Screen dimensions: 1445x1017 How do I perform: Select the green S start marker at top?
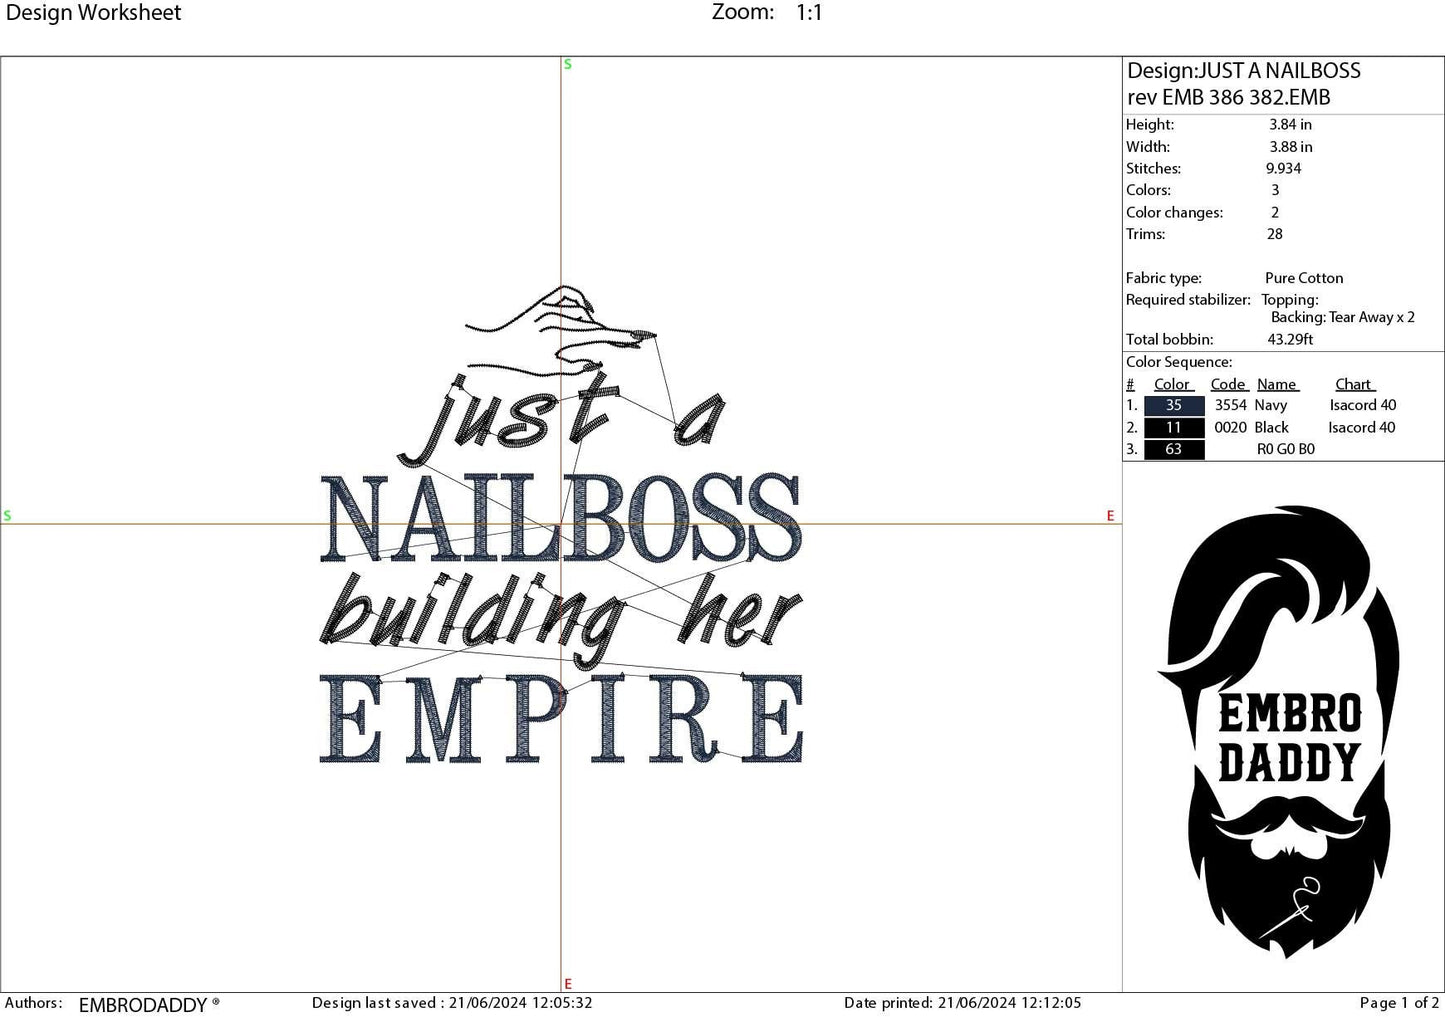(567, 63)
